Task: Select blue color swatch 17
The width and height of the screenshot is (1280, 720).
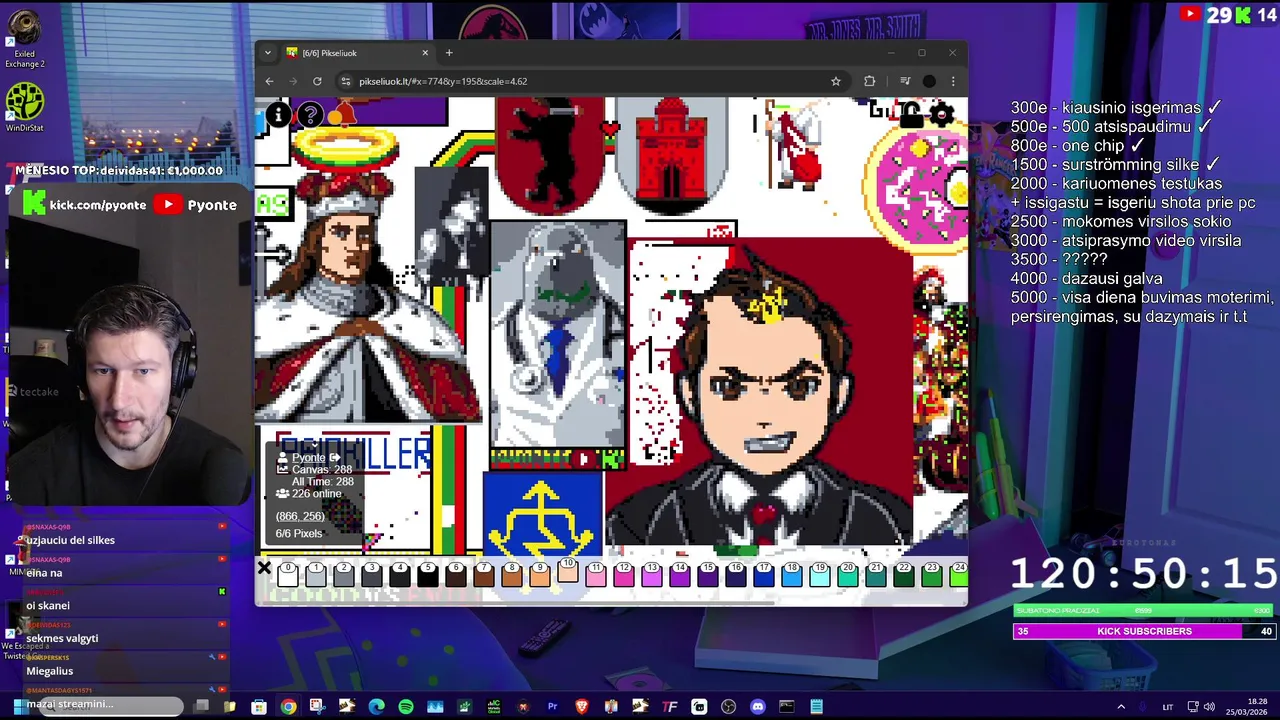Action: coord(764,573)
